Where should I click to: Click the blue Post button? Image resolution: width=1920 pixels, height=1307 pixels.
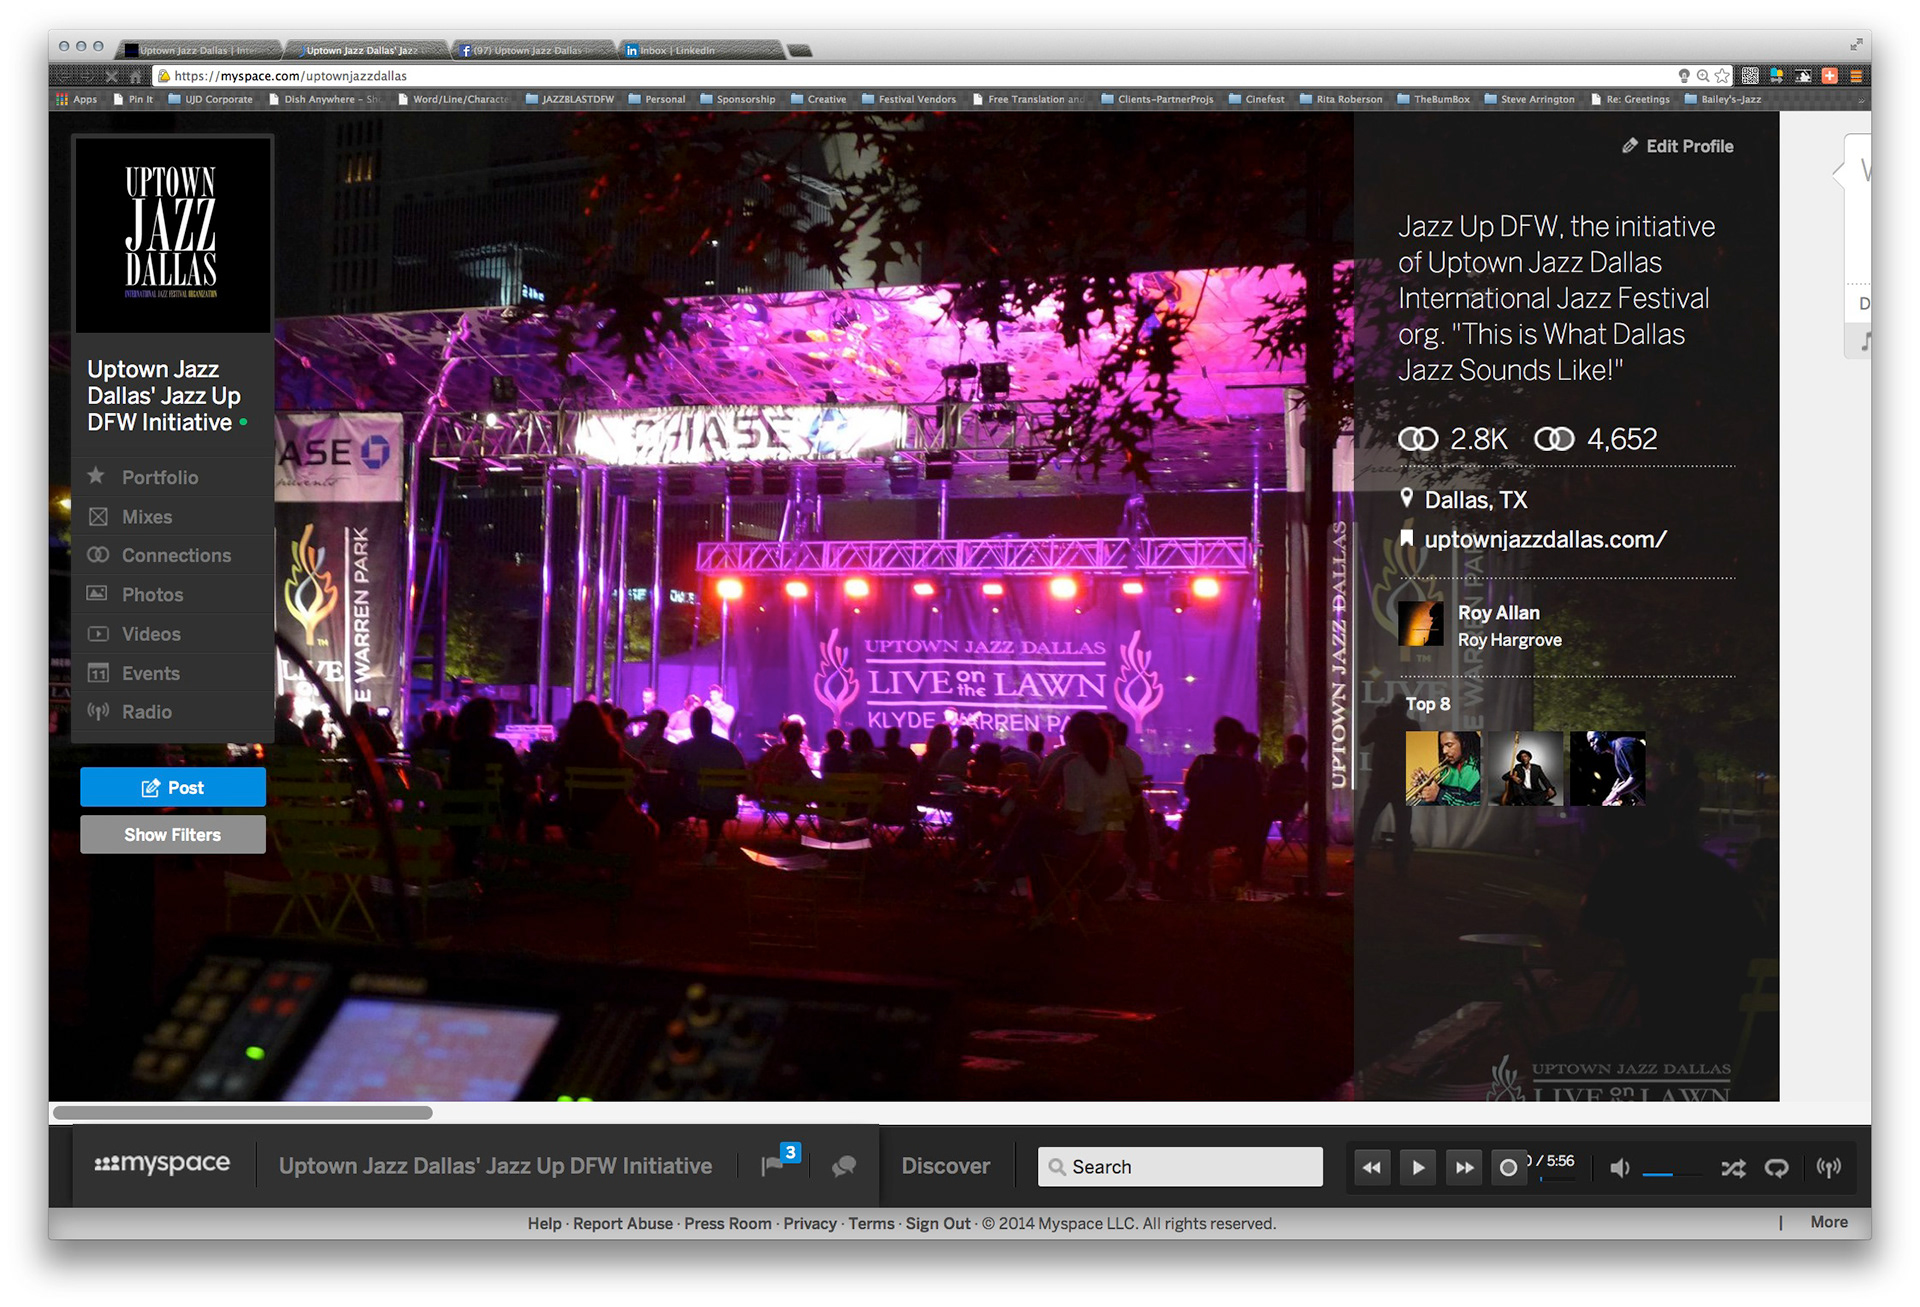click(172, 787)
